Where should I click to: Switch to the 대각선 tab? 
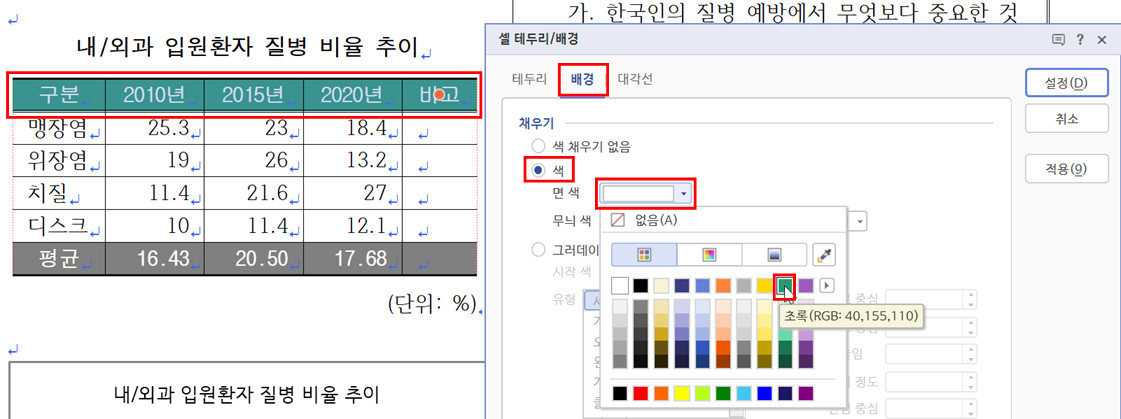coord(634,79)
